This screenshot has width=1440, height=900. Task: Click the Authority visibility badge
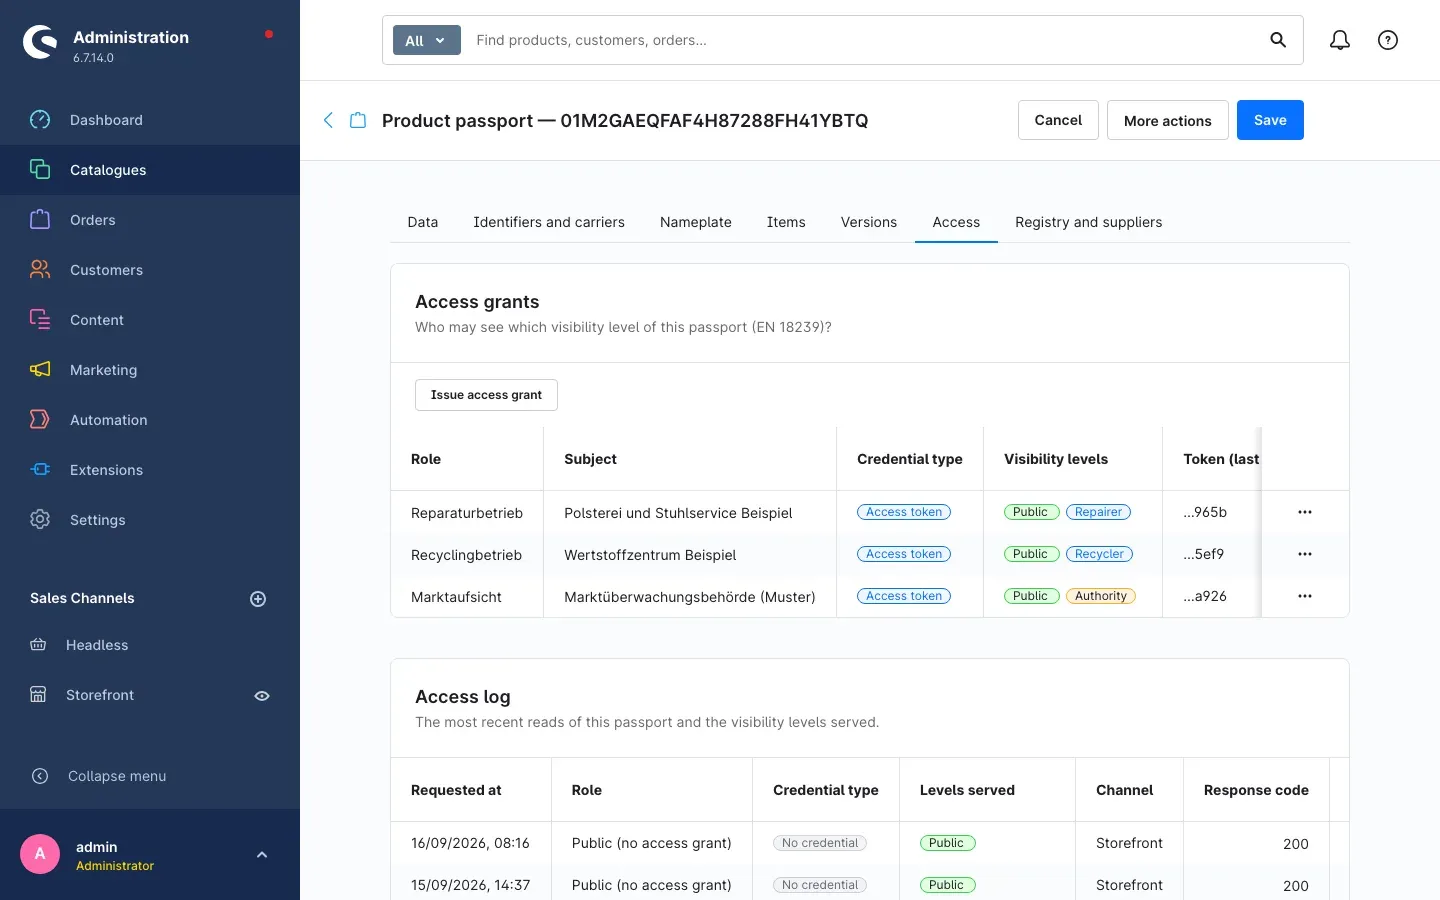tap(1101, 596)
